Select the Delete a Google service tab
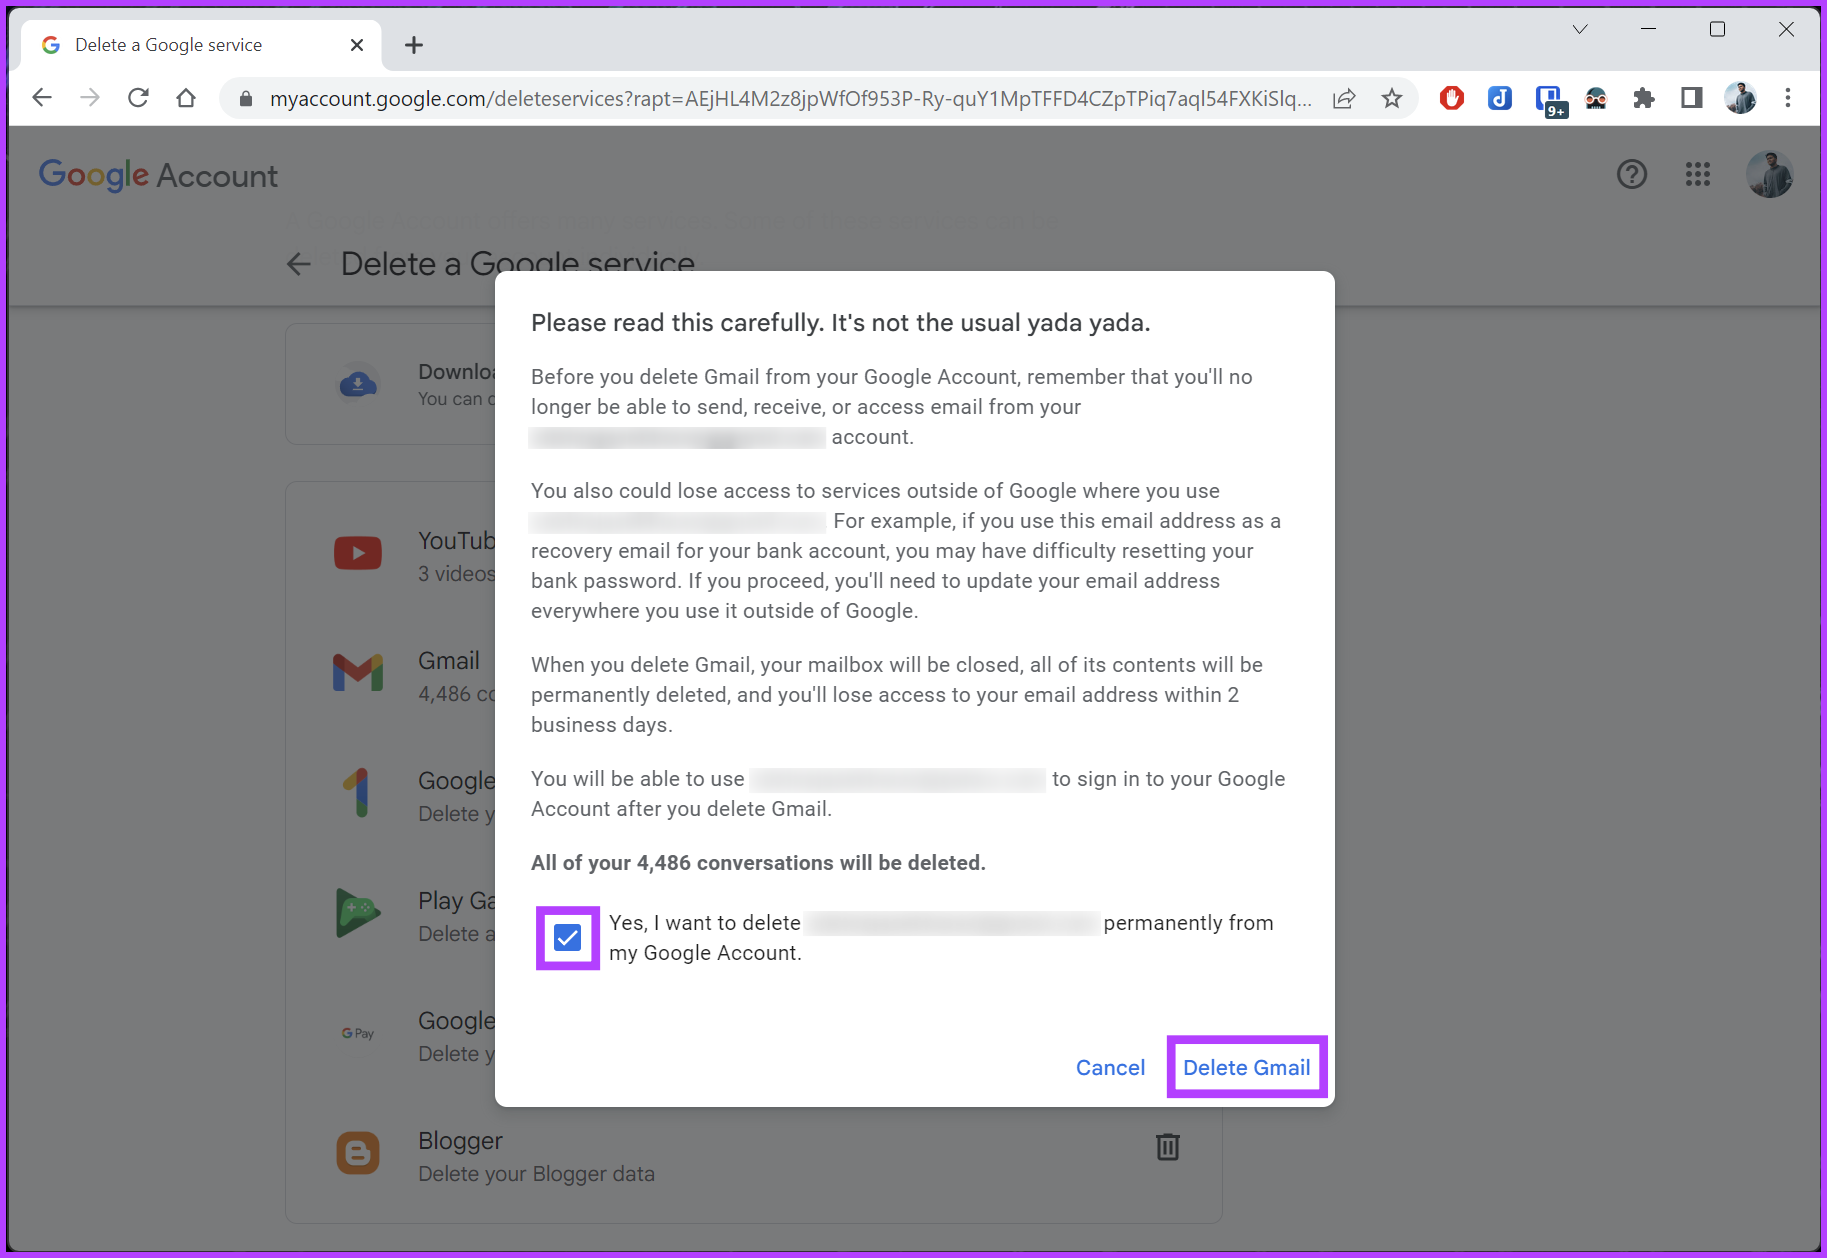Screen dimensions: 1827x1258 (200, 45)
